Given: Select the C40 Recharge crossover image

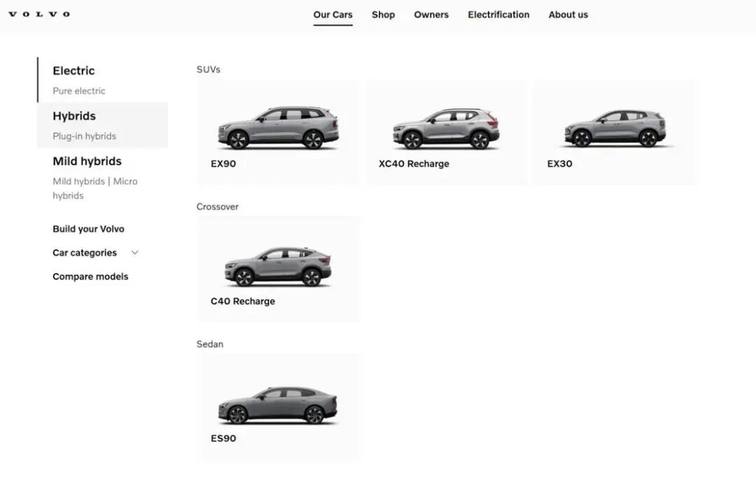Looking at the screenshot, I should (278, 266).
